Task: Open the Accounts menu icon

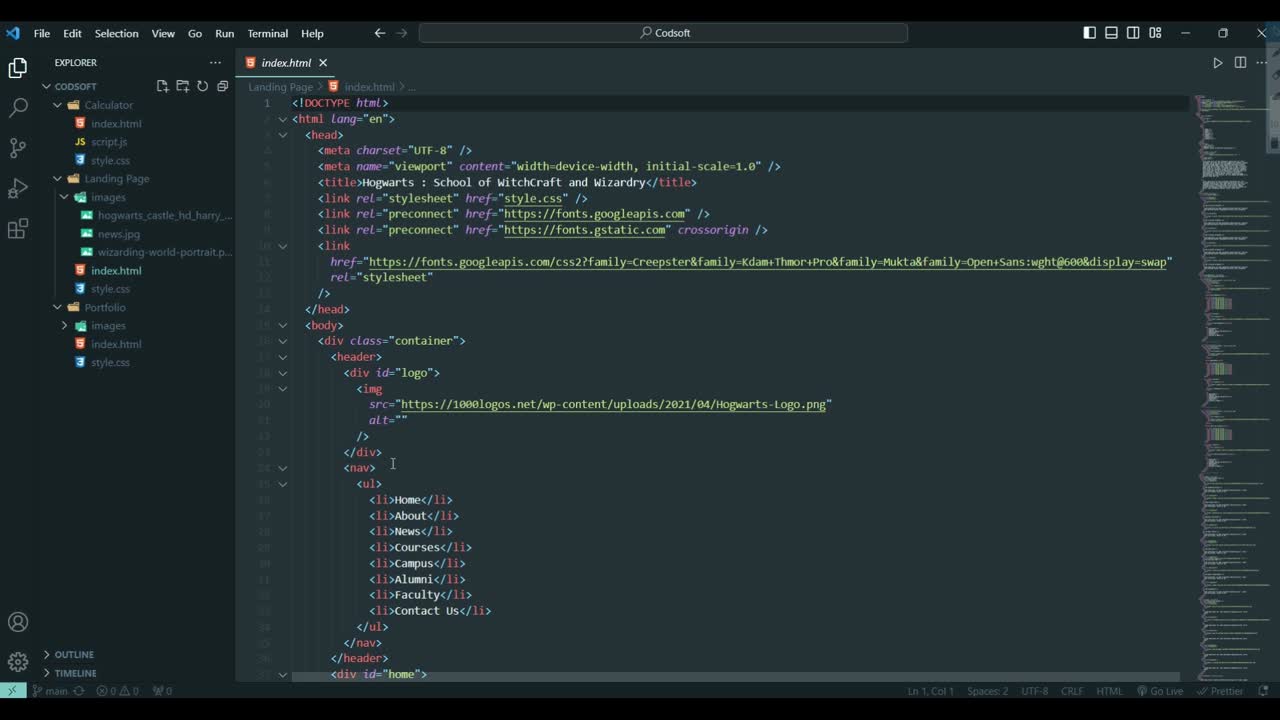Action: pos(18,622)
